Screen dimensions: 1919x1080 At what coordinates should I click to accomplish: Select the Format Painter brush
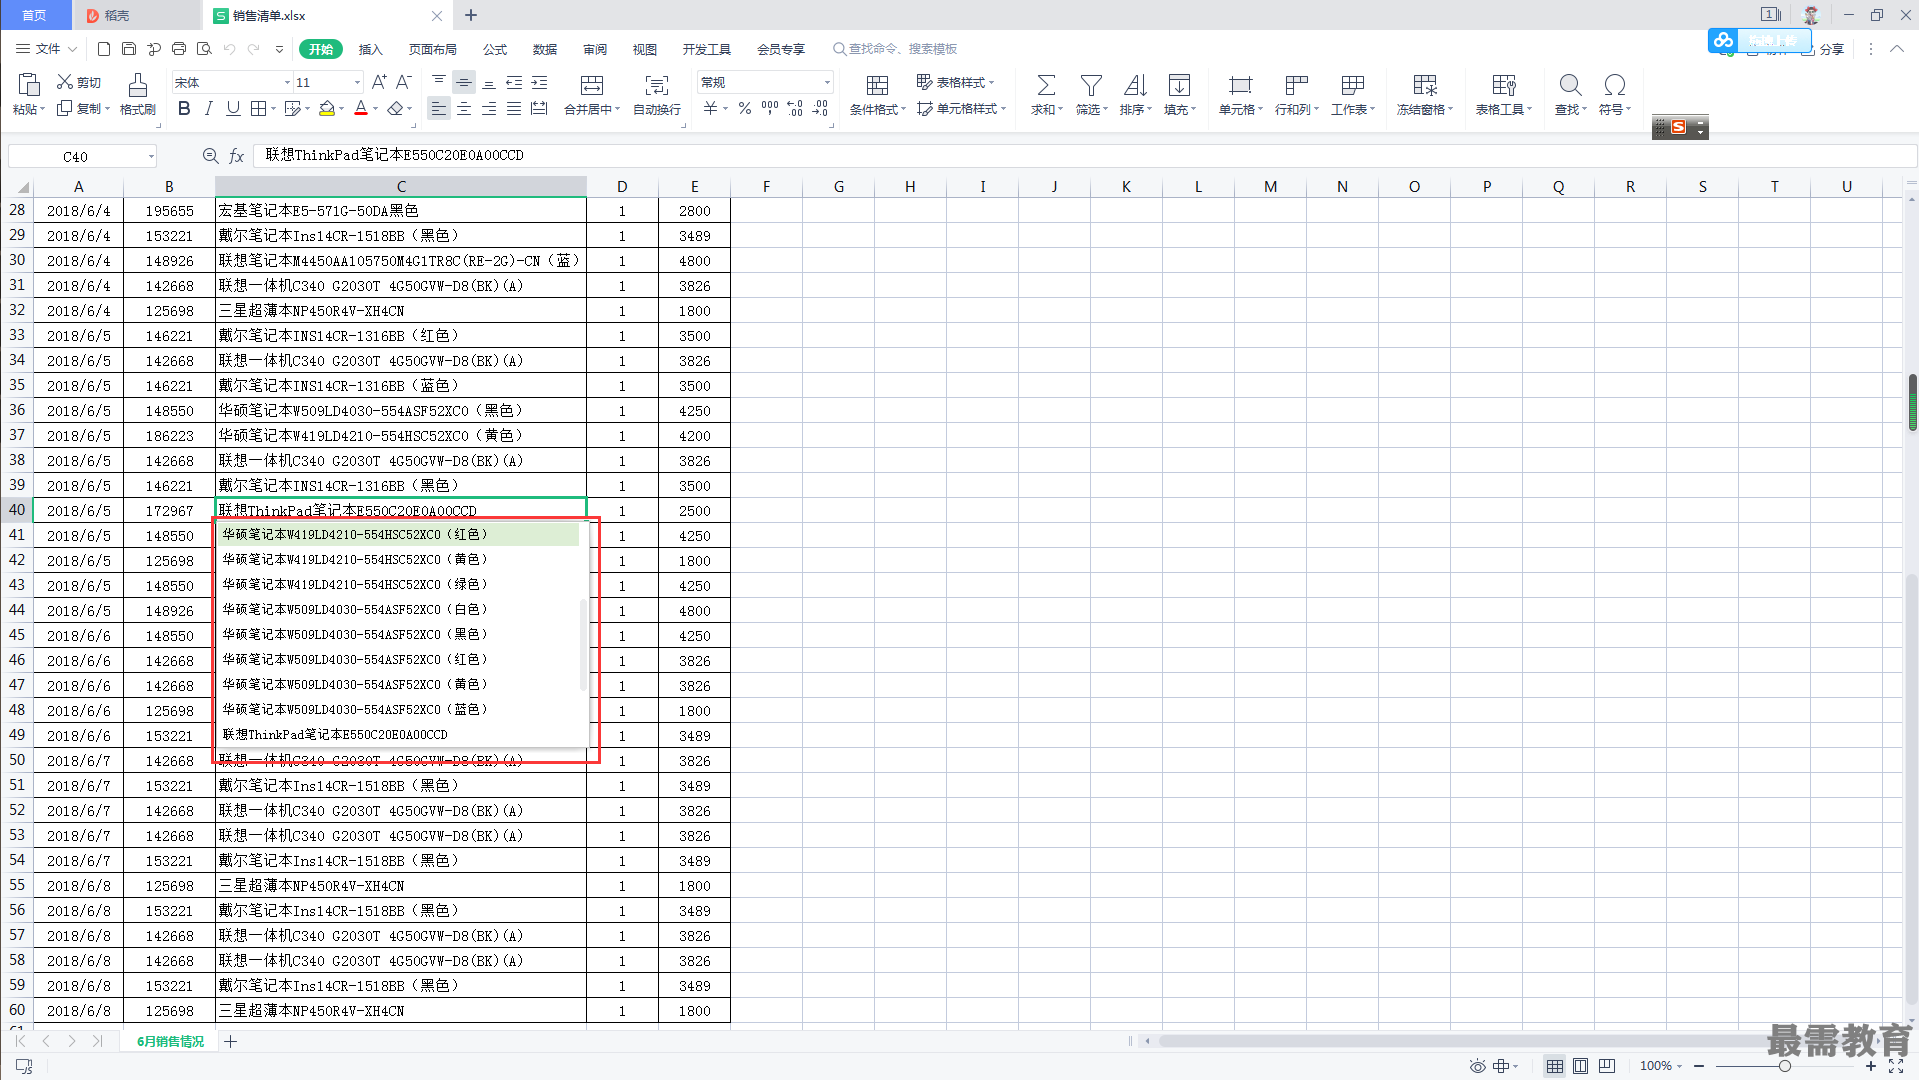point(138,85)
